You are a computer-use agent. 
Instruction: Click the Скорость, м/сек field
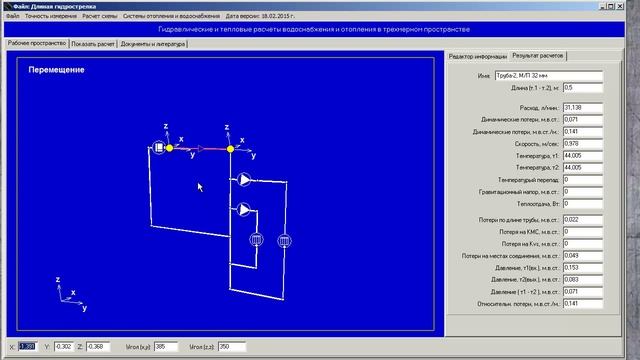pyautogui.click(x=582, y=144)
